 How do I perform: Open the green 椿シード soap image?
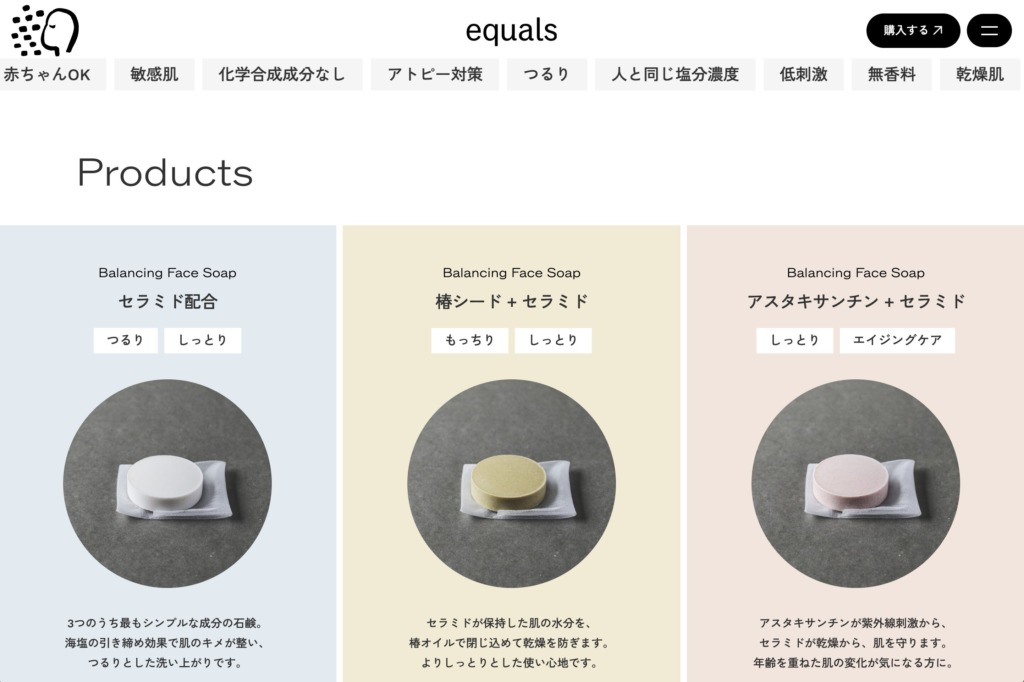pos(511,483)
